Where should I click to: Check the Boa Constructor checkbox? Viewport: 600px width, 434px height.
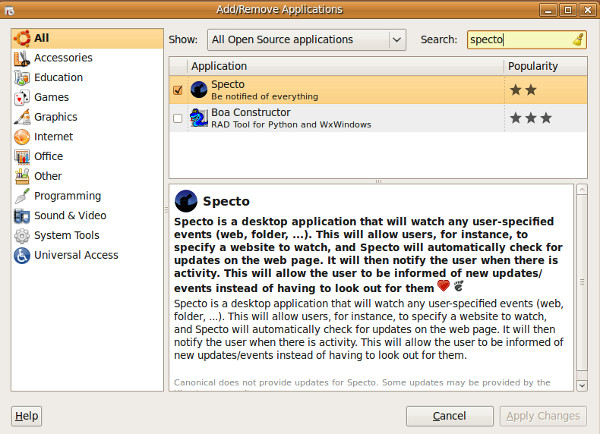click(x=178, y=118)
